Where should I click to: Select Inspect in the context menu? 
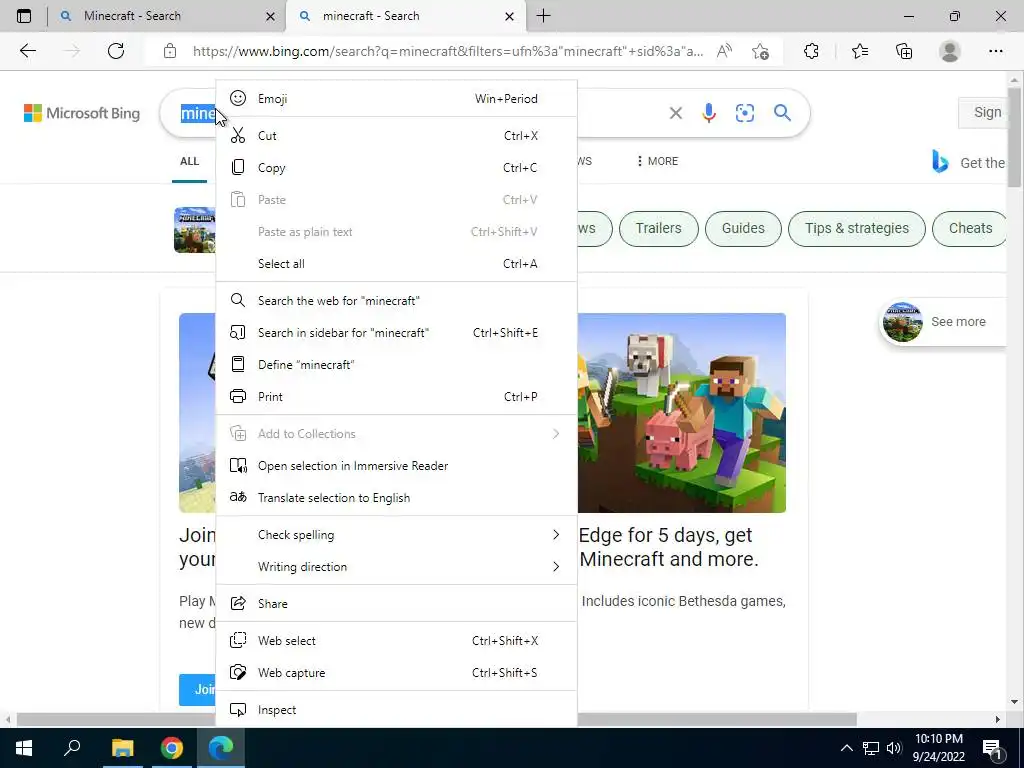[396, 710]
